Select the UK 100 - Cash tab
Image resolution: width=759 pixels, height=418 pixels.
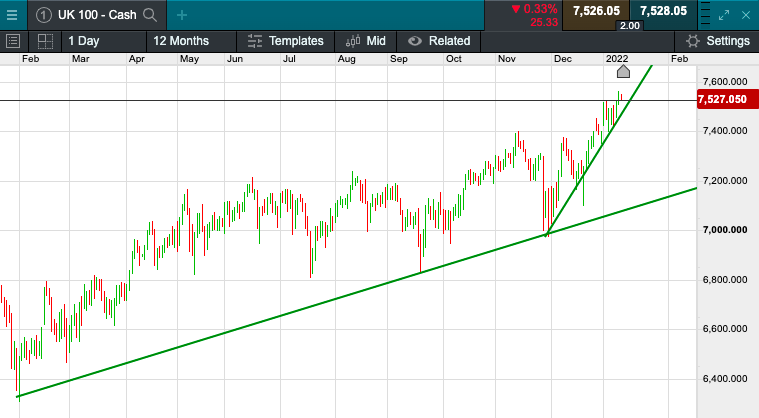96,14
